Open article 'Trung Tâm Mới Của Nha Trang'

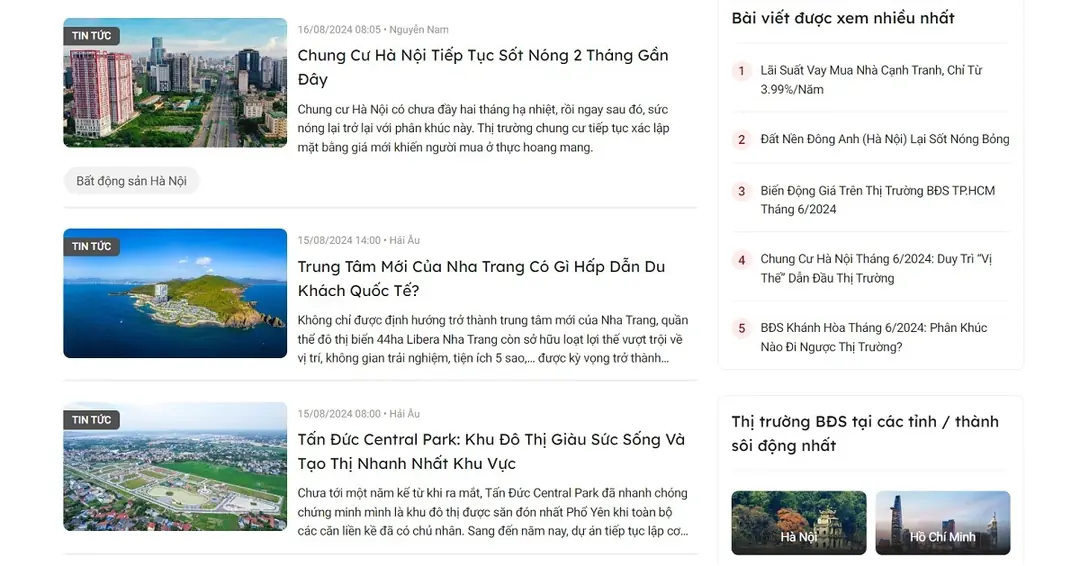click(x=481, y=278)
